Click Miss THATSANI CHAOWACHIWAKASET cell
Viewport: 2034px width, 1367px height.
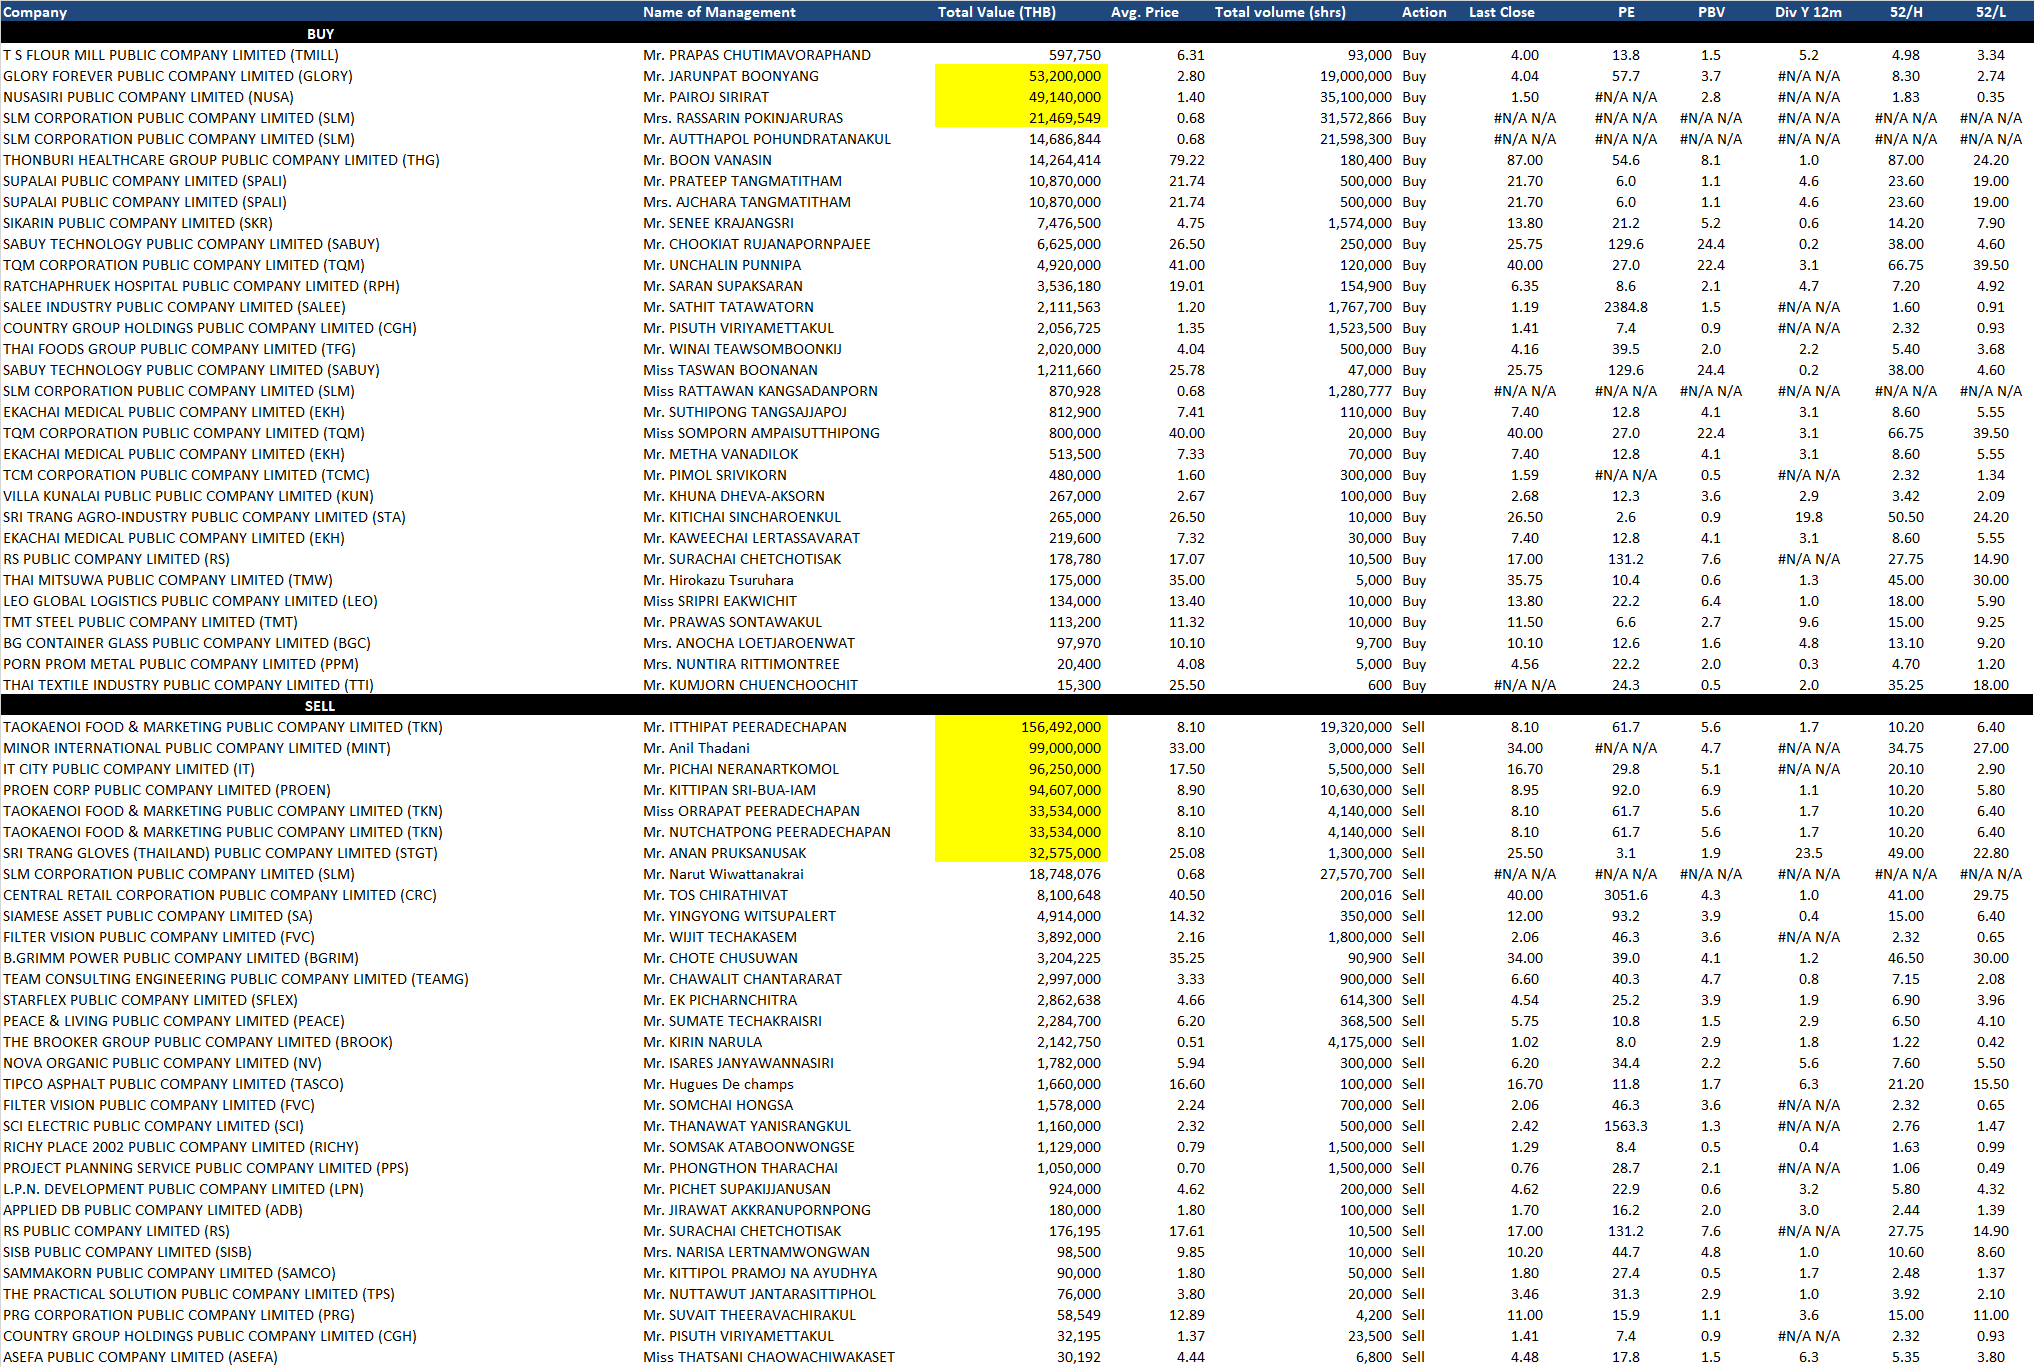coord(769,1357)
